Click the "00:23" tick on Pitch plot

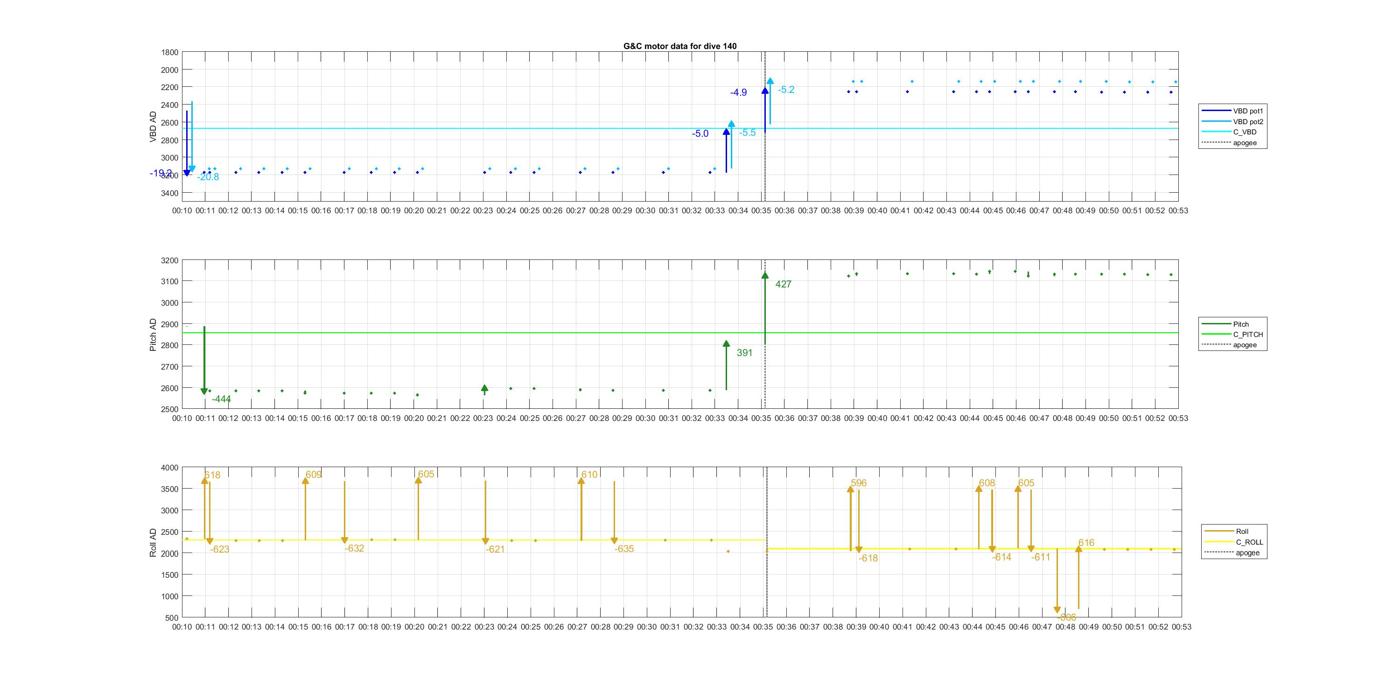click(483, 418)
